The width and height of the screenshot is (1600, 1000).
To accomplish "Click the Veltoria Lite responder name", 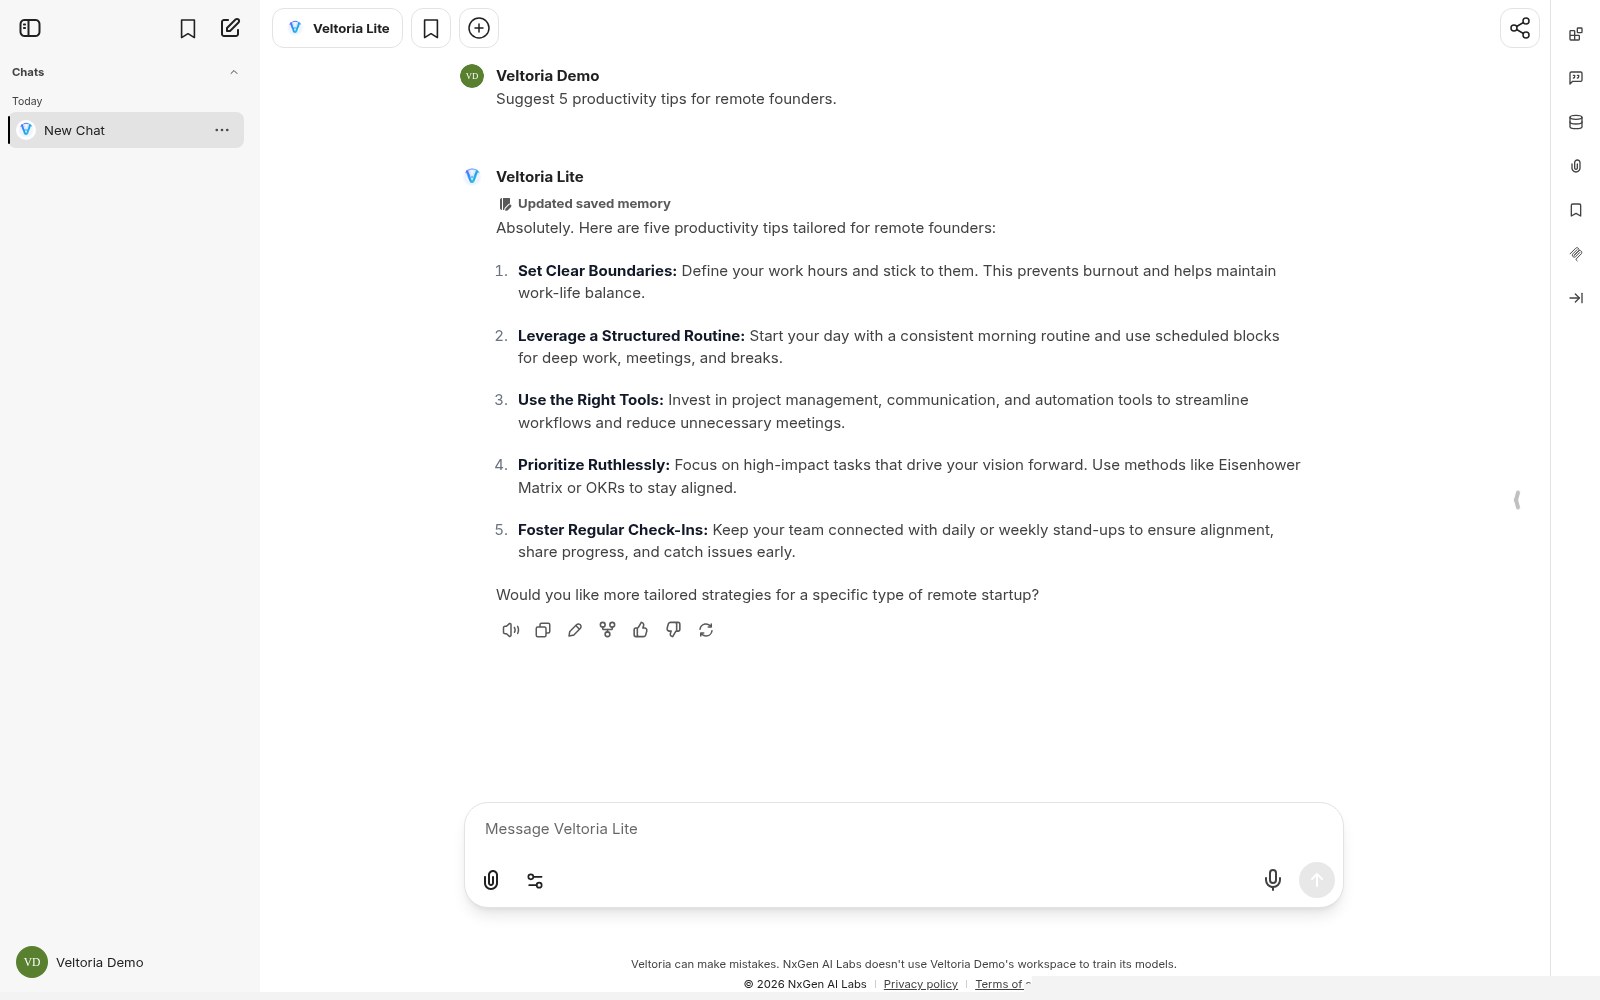I will (x=540, y=177).
